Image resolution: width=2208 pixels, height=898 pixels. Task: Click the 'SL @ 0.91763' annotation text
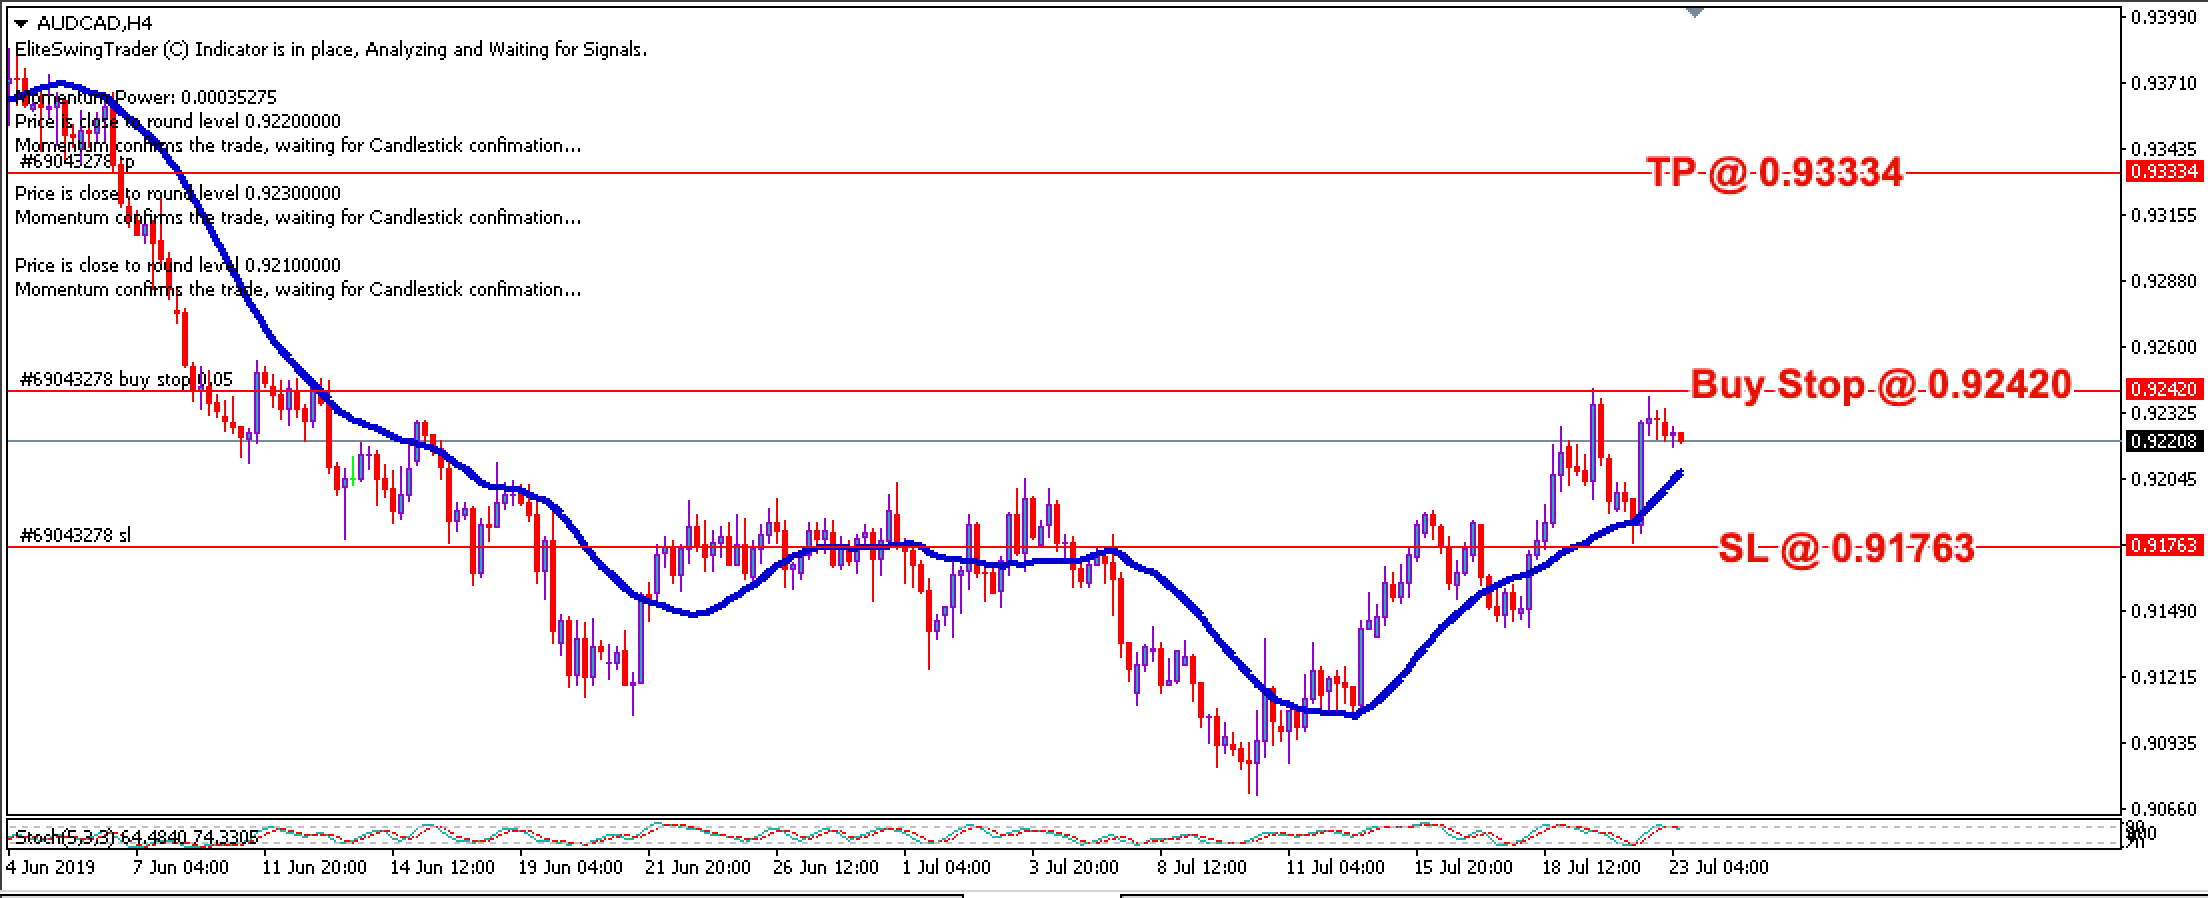point(1846,548)
